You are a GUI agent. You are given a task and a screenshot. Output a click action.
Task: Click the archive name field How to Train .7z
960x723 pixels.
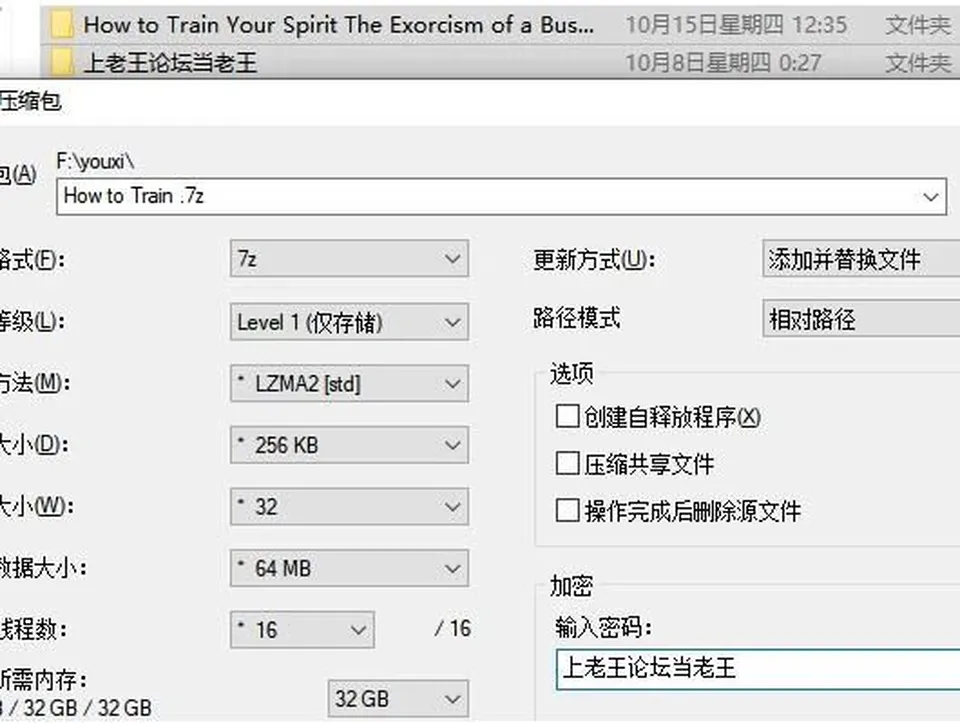501,197
